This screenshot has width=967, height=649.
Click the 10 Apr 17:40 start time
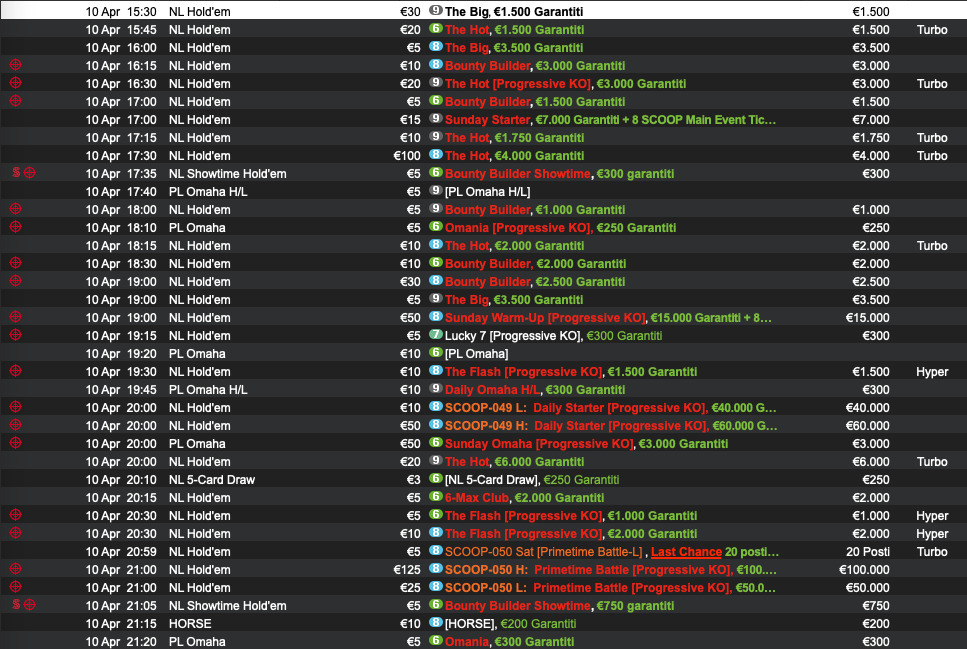121,192
